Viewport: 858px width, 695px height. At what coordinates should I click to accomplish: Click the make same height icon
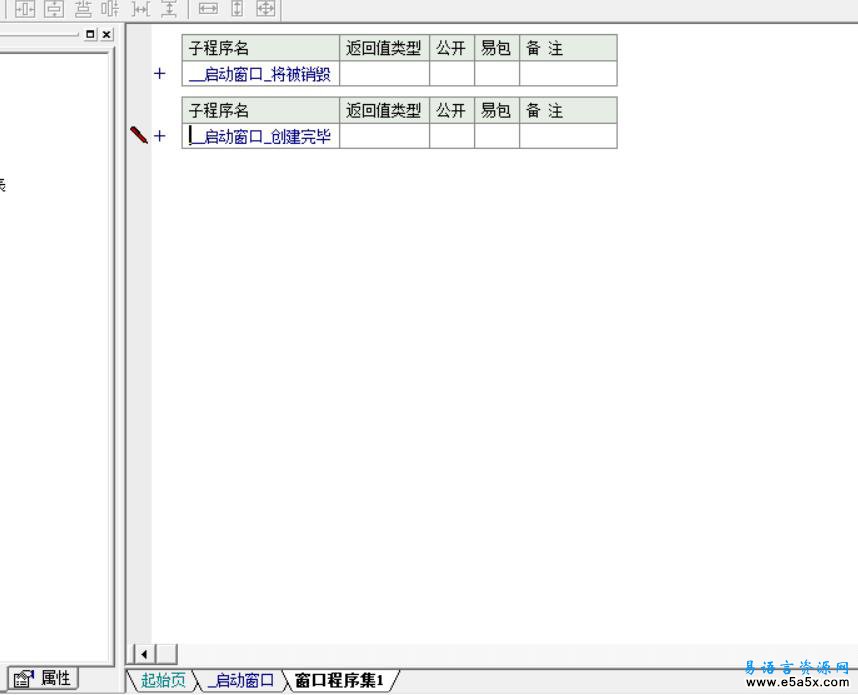pos(237,8)
